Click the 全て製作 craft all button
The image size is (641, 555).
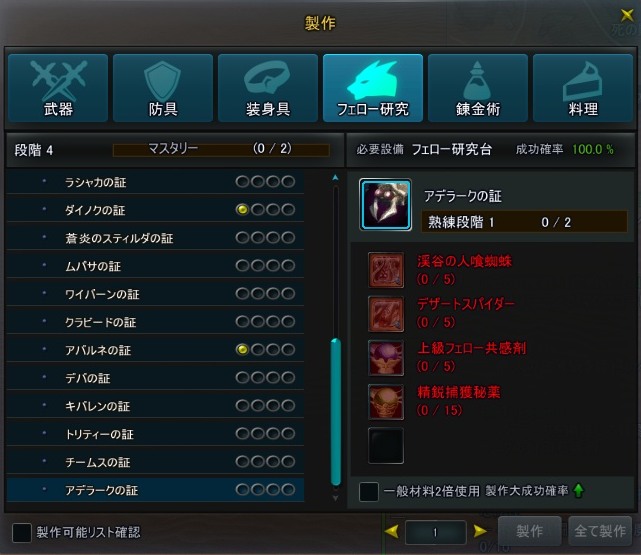pyautogui.click(x=600, y=531)
